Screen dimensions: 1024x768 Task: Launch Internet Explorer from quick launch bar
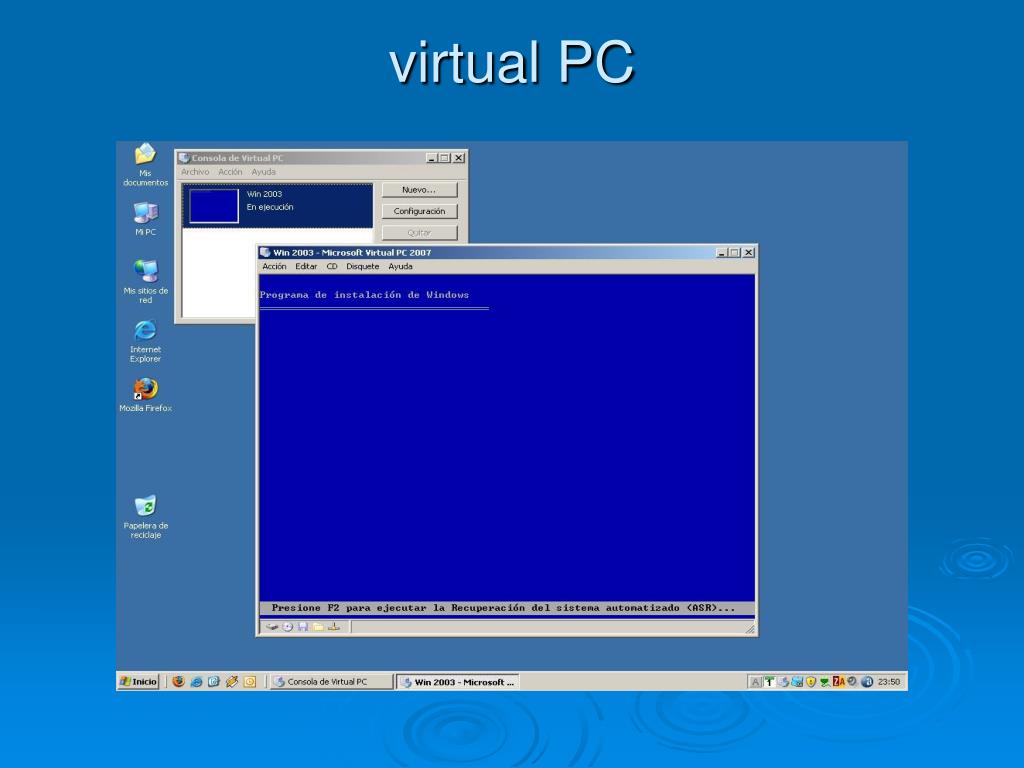click(196, 682)
